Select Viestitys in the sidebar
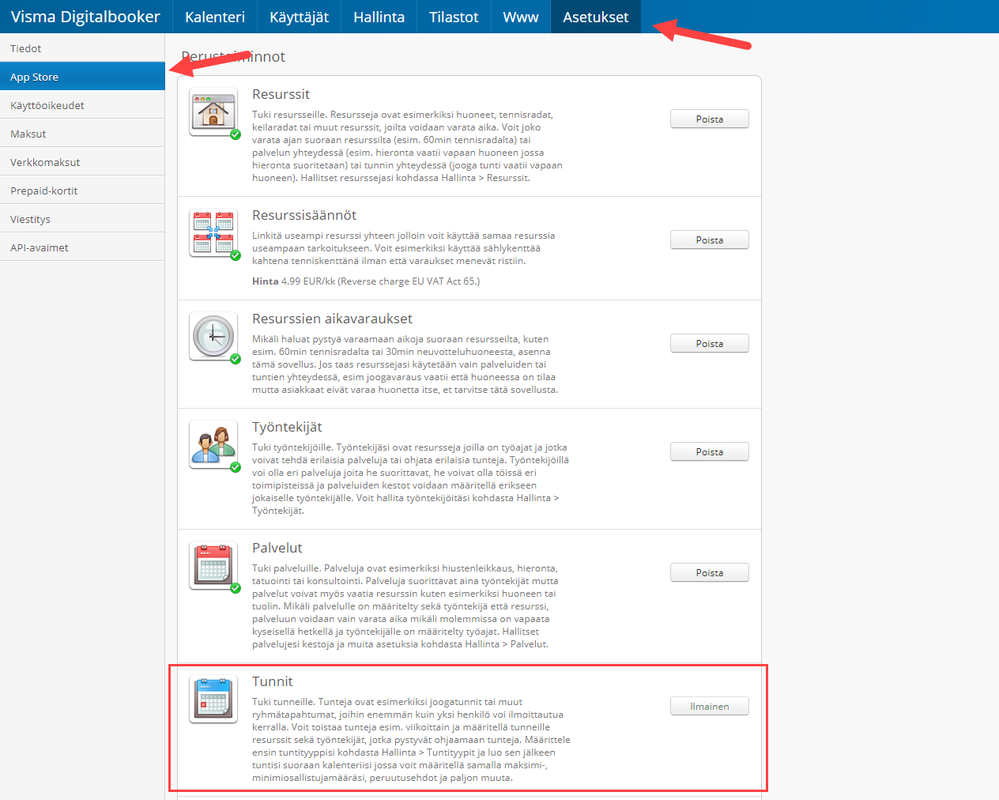The image size is (999, 800). [82, 219]
